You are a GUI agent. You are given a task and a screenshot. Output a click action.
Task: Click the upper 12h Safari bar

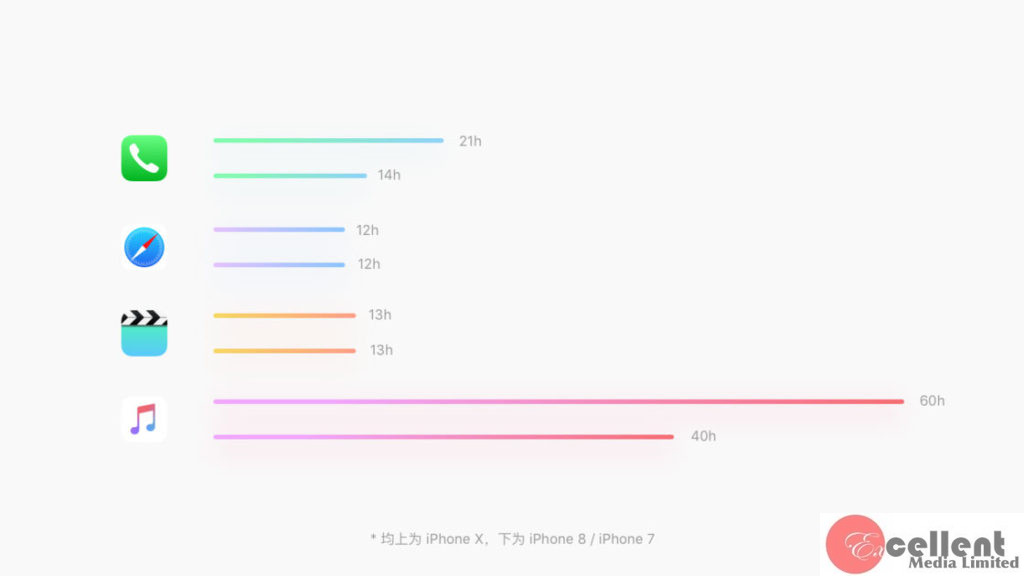point(279,230)
